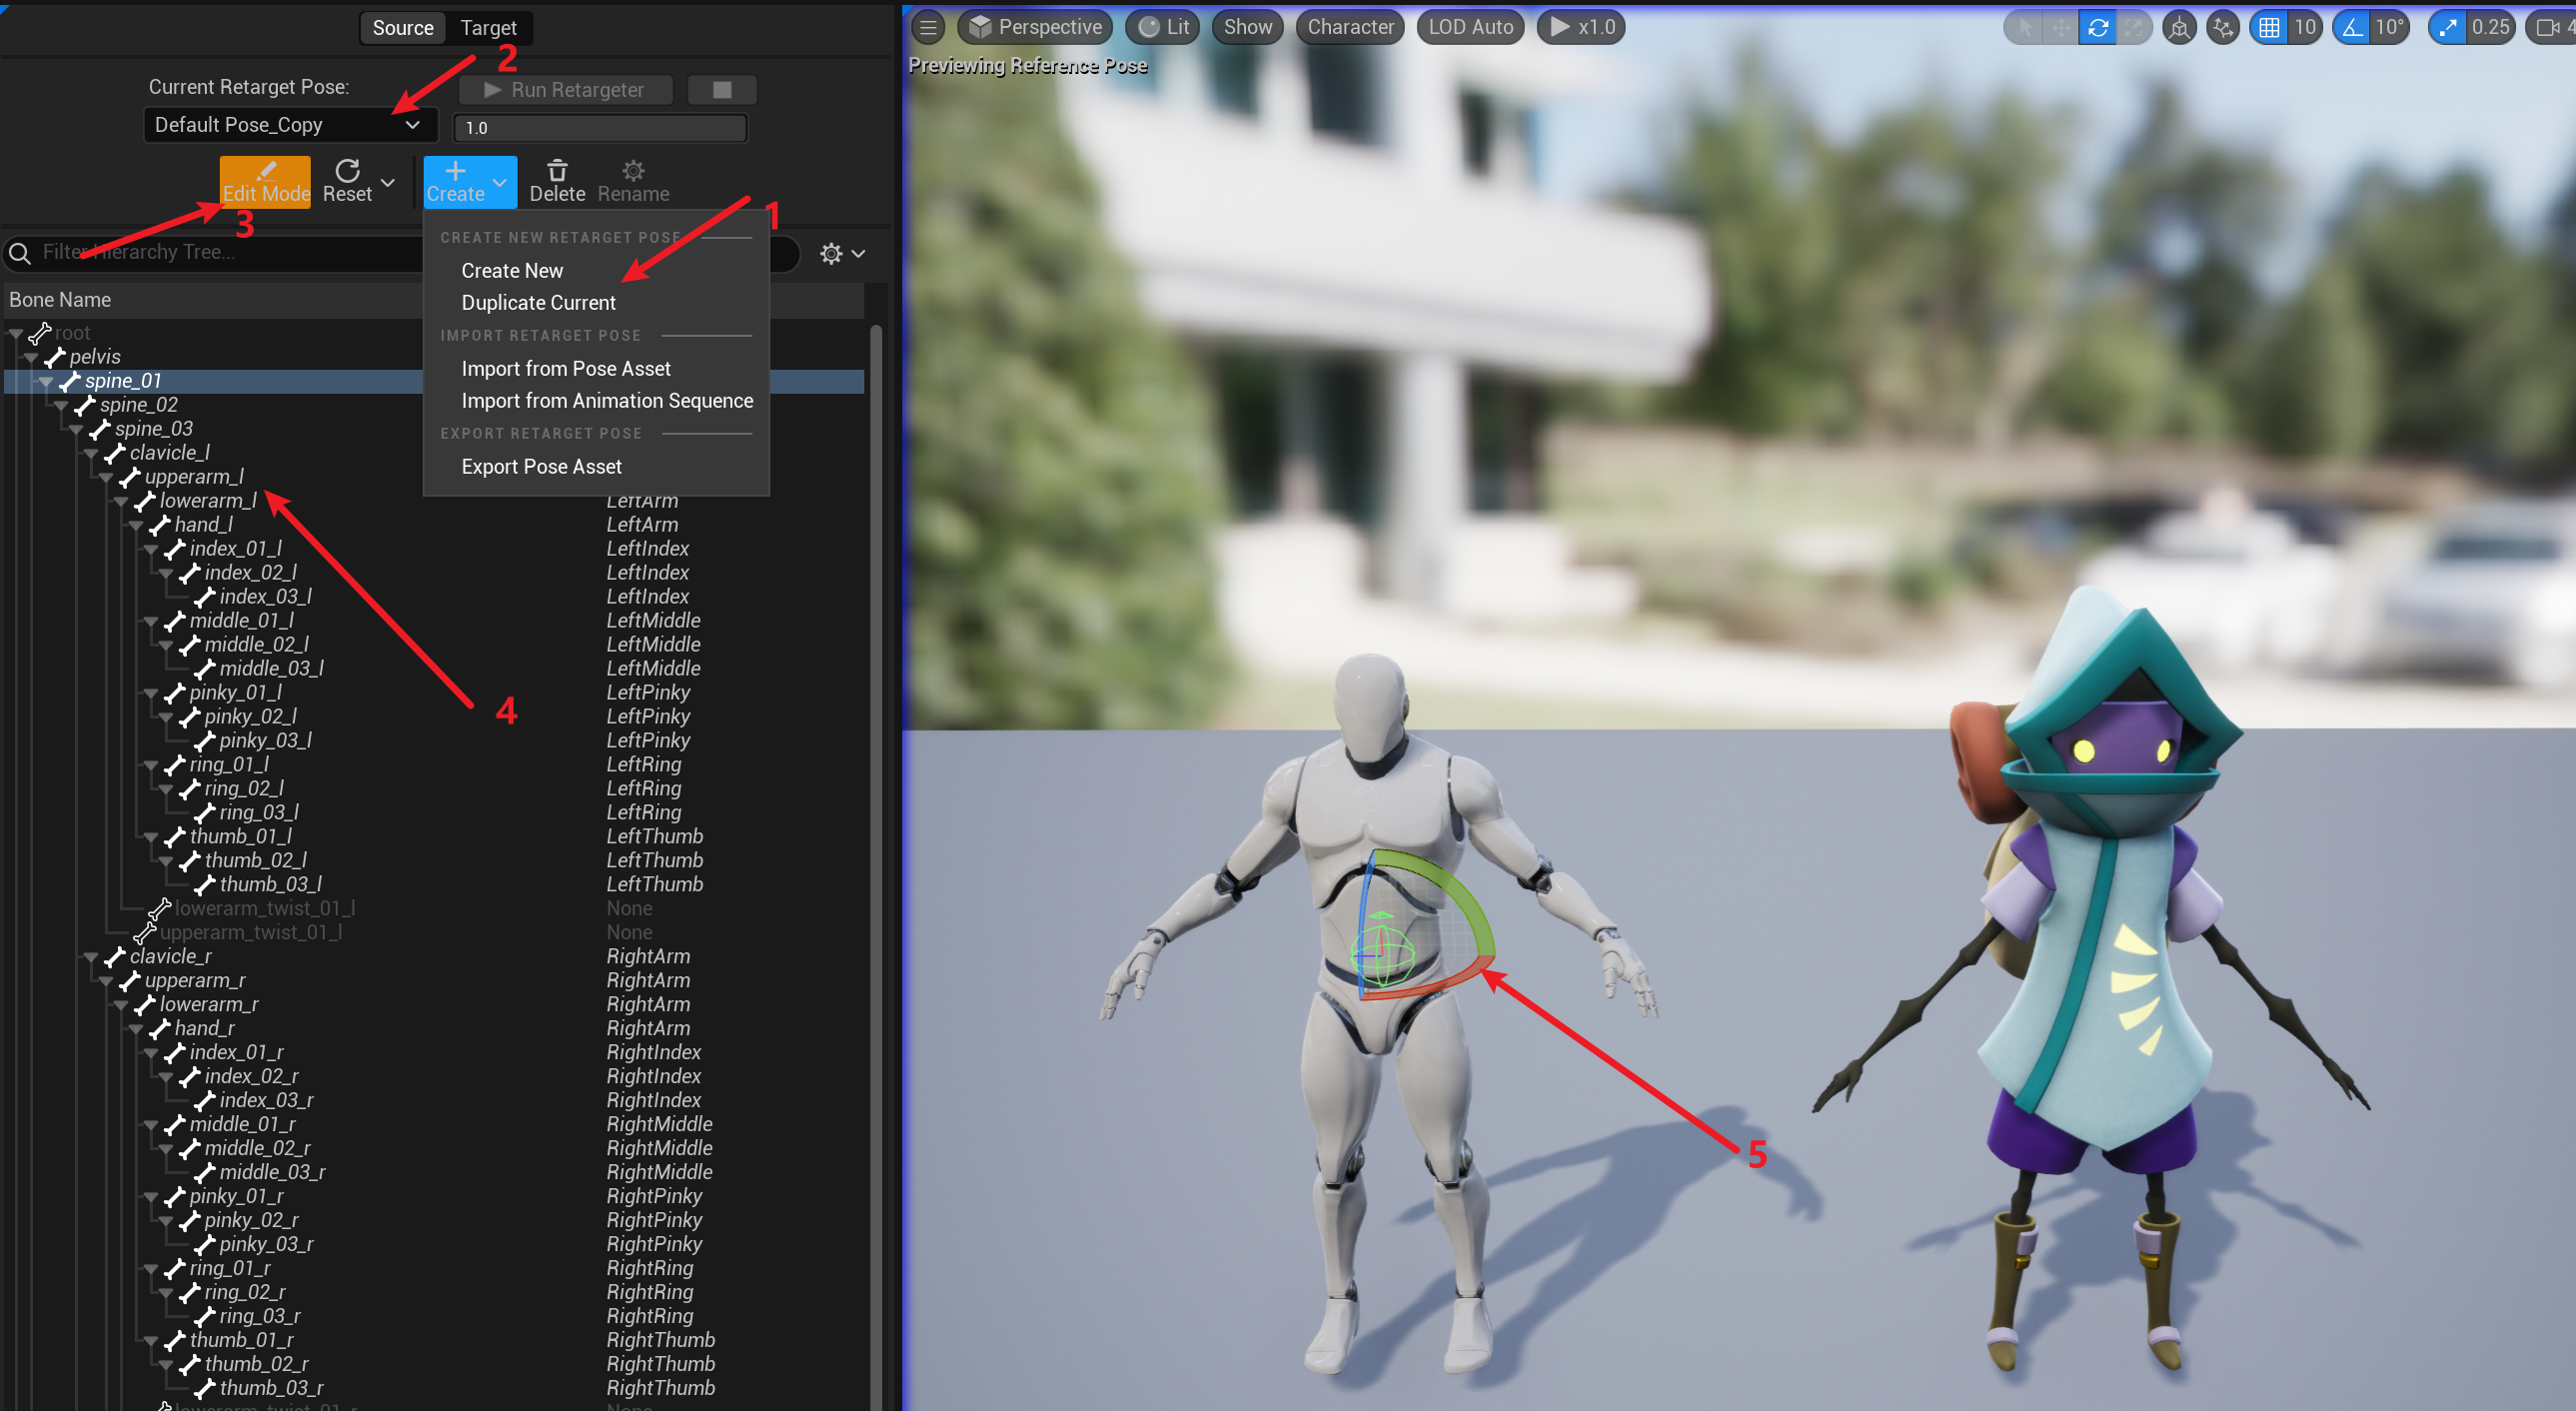Open the camera speed settings

[x=2551, y=28]
